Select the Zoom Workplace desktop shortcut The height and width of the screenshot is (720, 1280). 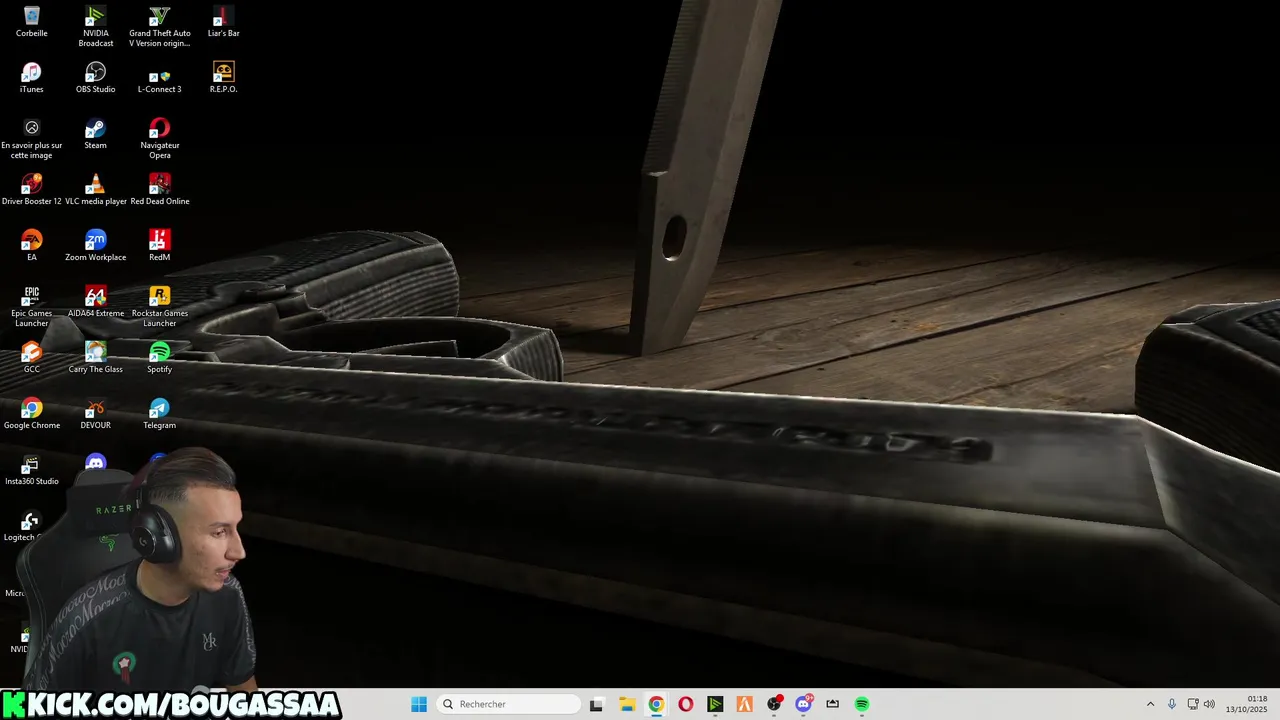96,245
